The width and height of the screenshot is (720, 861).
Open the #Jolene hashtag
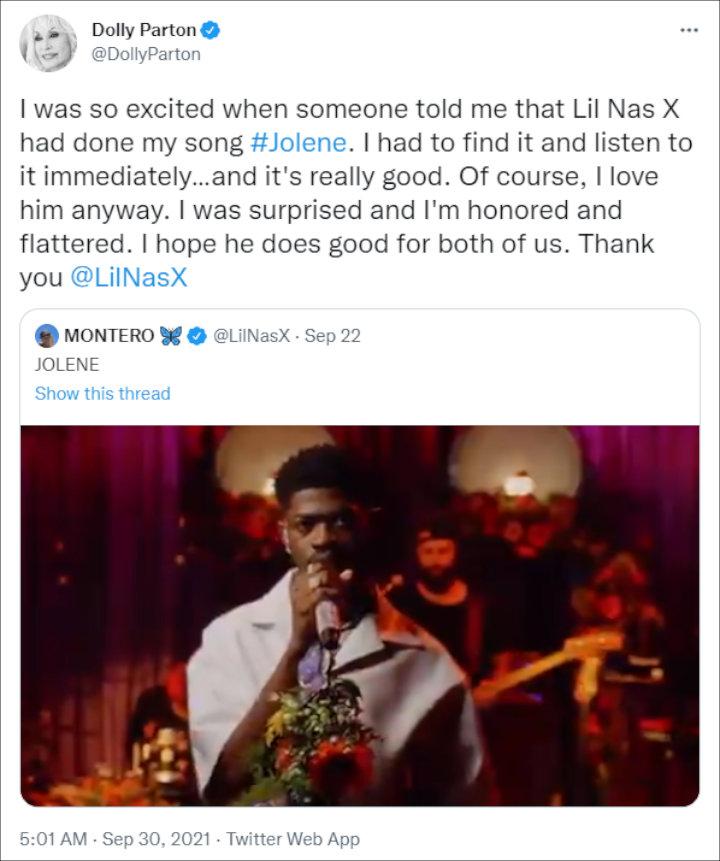[300, 142]
